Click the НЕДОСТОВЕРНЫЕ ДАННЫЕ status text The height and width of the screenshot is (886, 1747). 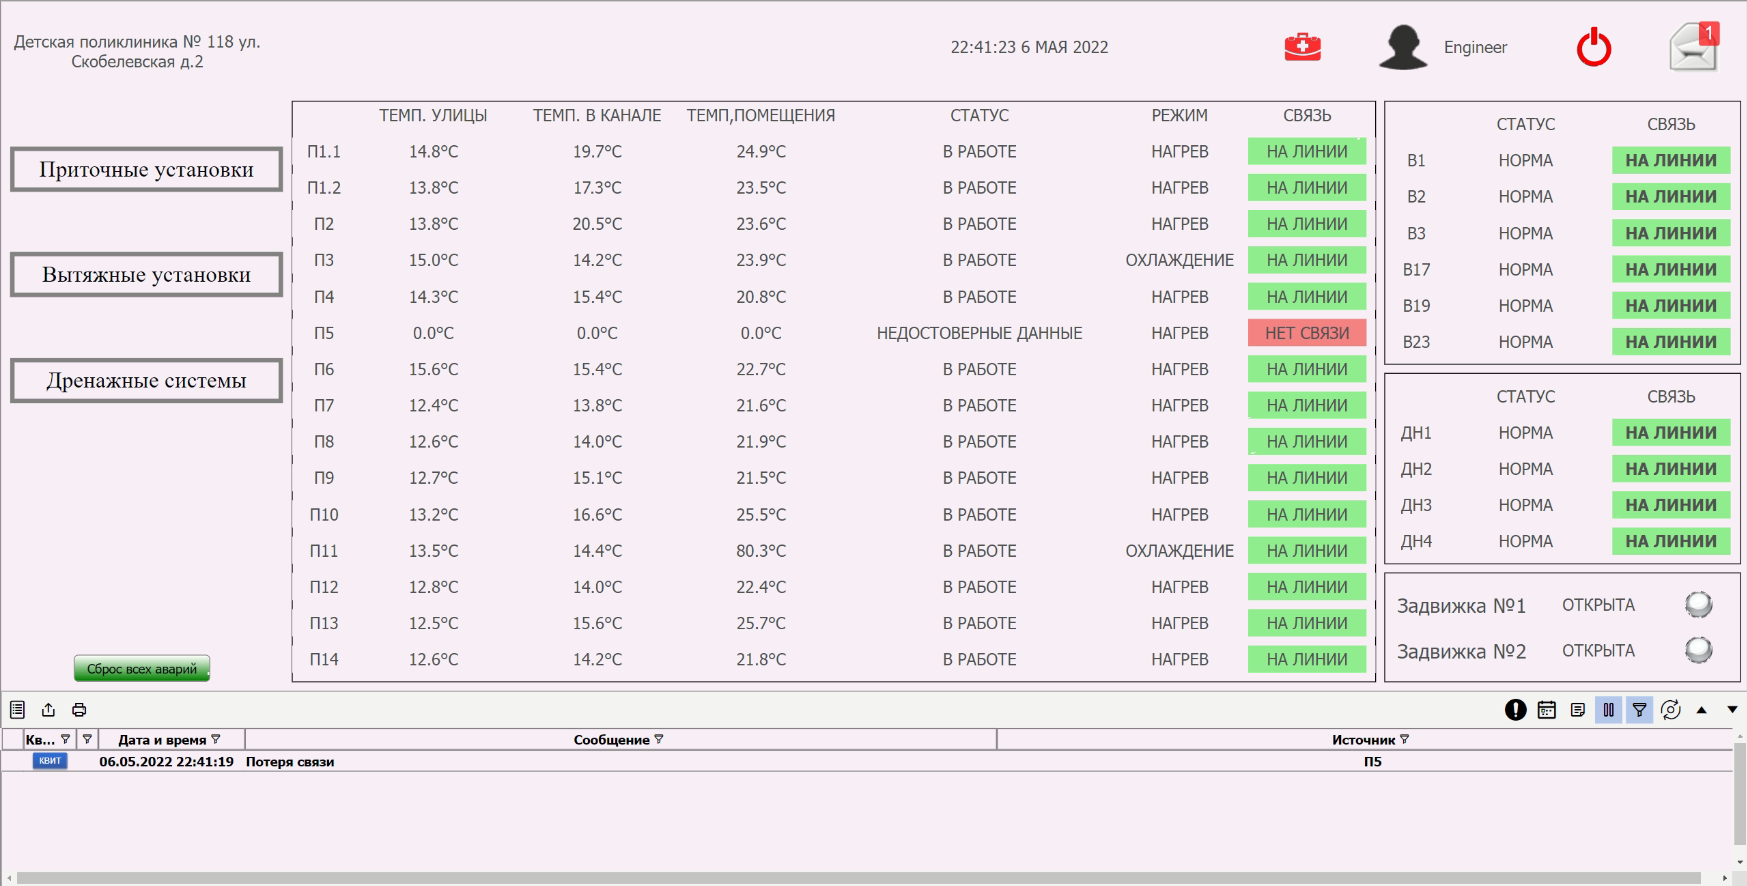(979, 333)
